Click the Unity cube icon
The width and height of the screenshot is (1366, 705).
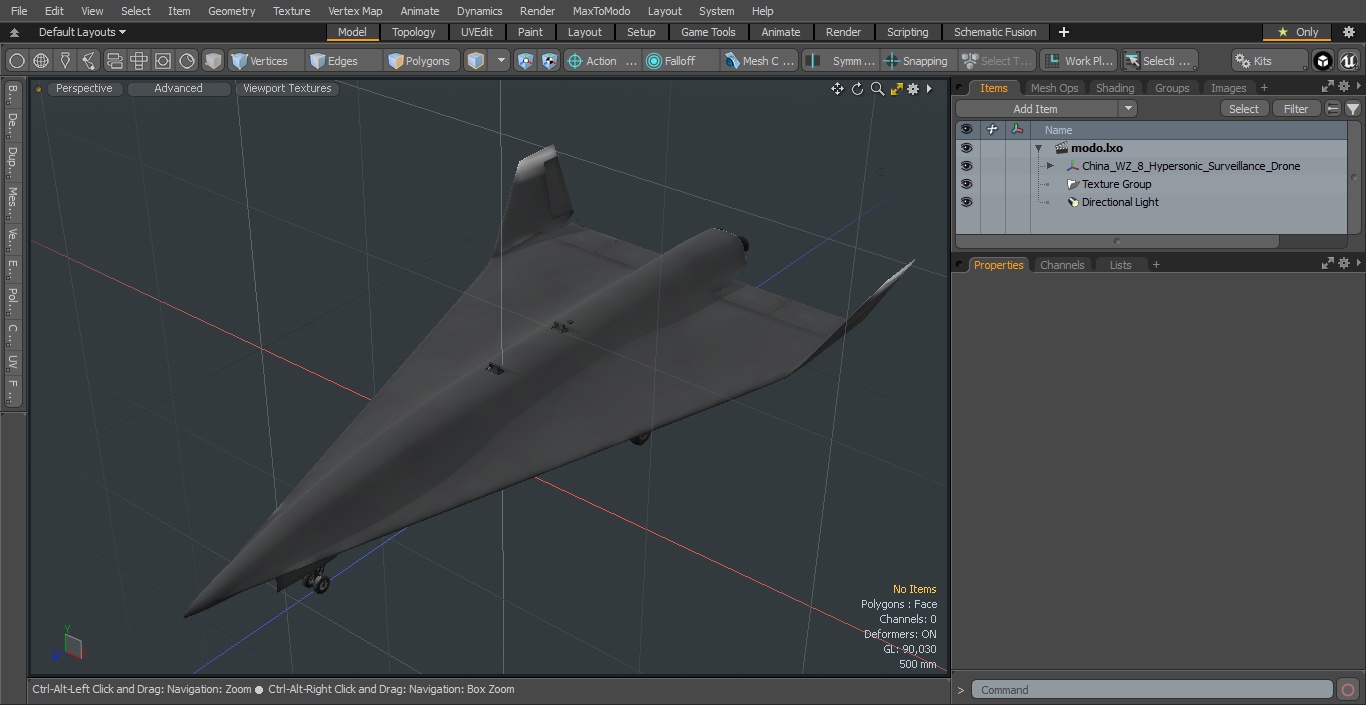pos(1322,61)
